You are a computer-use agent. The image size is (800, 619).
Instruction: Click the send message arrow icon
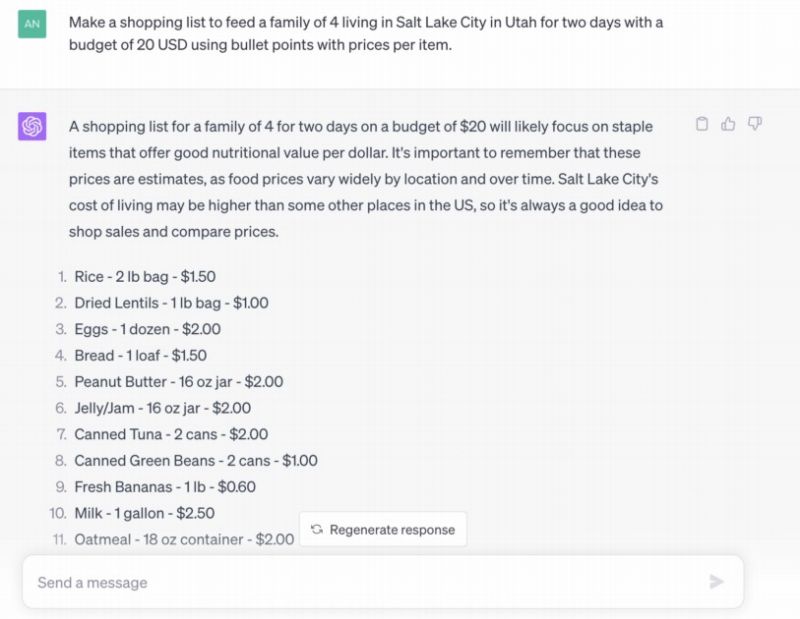(x=716, y=581)
